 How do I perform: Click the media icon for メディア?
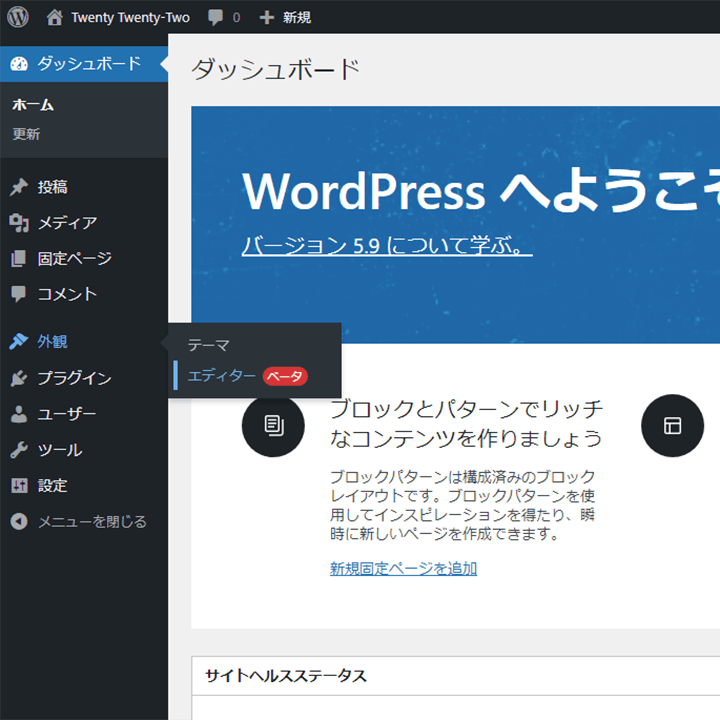(19, 223)
